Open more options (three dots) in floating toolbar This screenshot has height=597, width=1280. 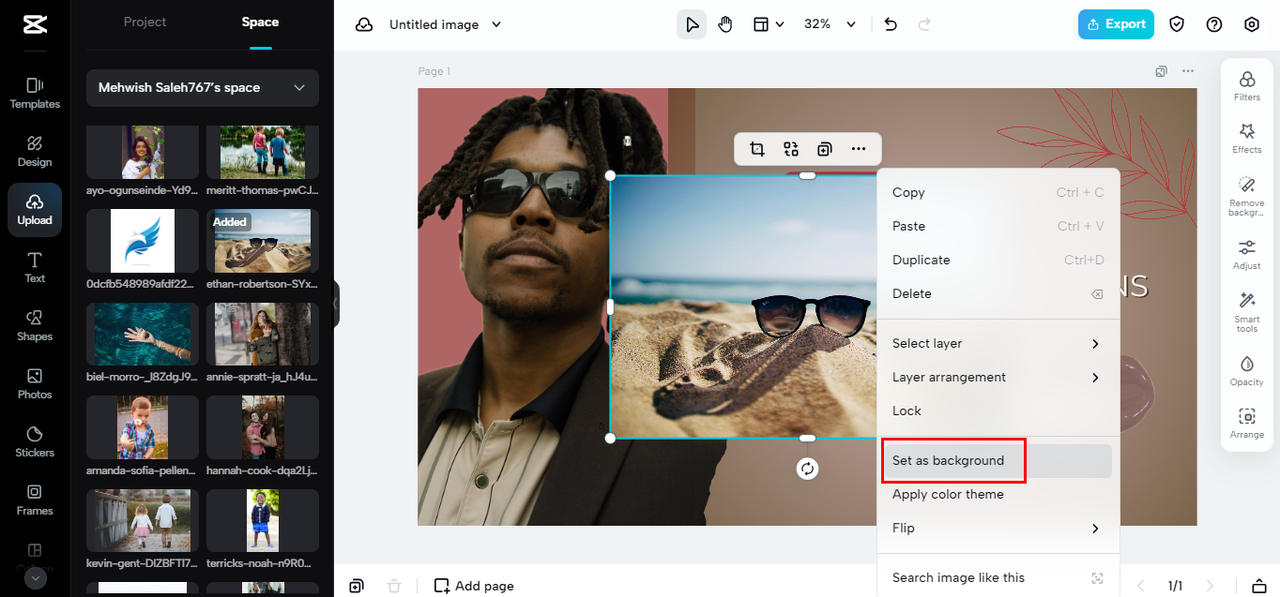[x=858, y=149]
